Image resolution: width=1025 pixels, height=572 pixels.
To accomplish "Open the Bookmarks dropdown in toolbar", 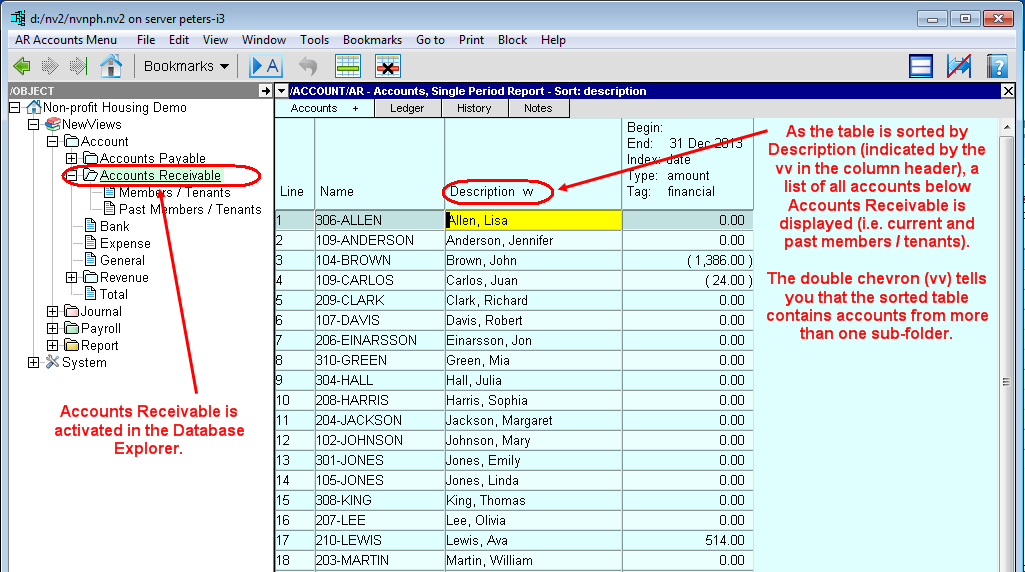I will pyautogui.click(x=186, y=66).
